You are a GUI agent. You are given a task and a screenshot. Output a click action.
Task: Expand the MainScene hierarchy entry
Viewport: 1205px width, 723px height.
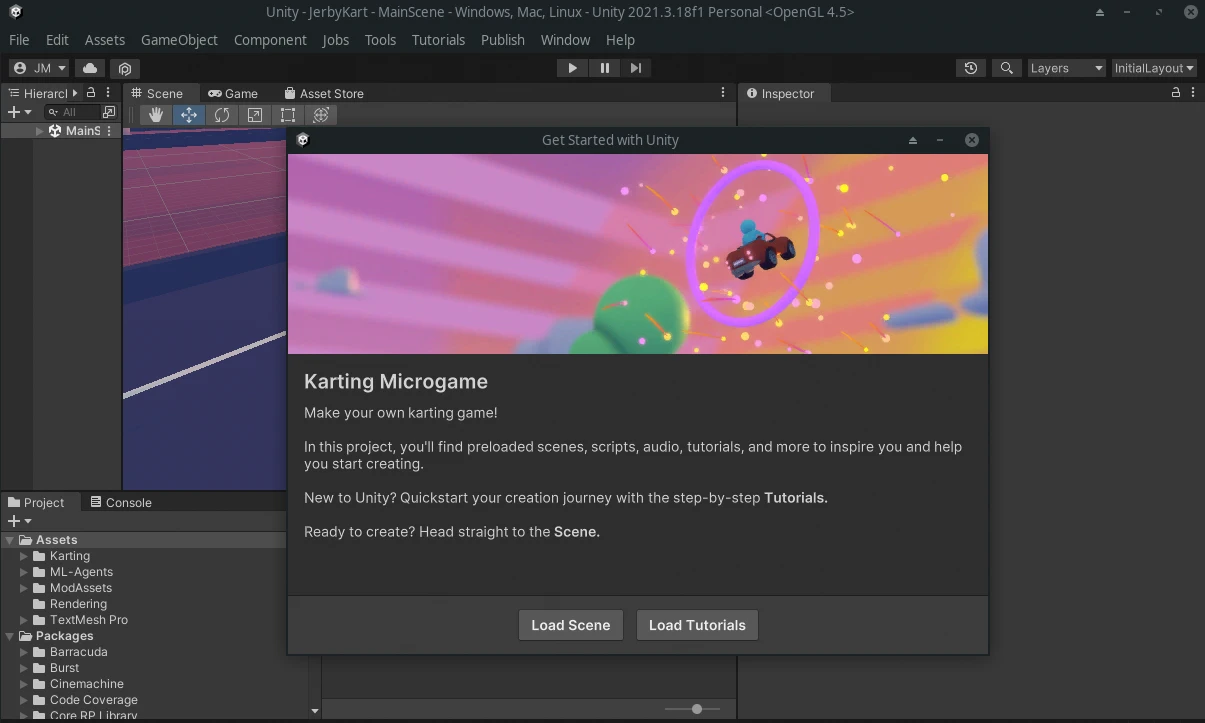point(40,131)
